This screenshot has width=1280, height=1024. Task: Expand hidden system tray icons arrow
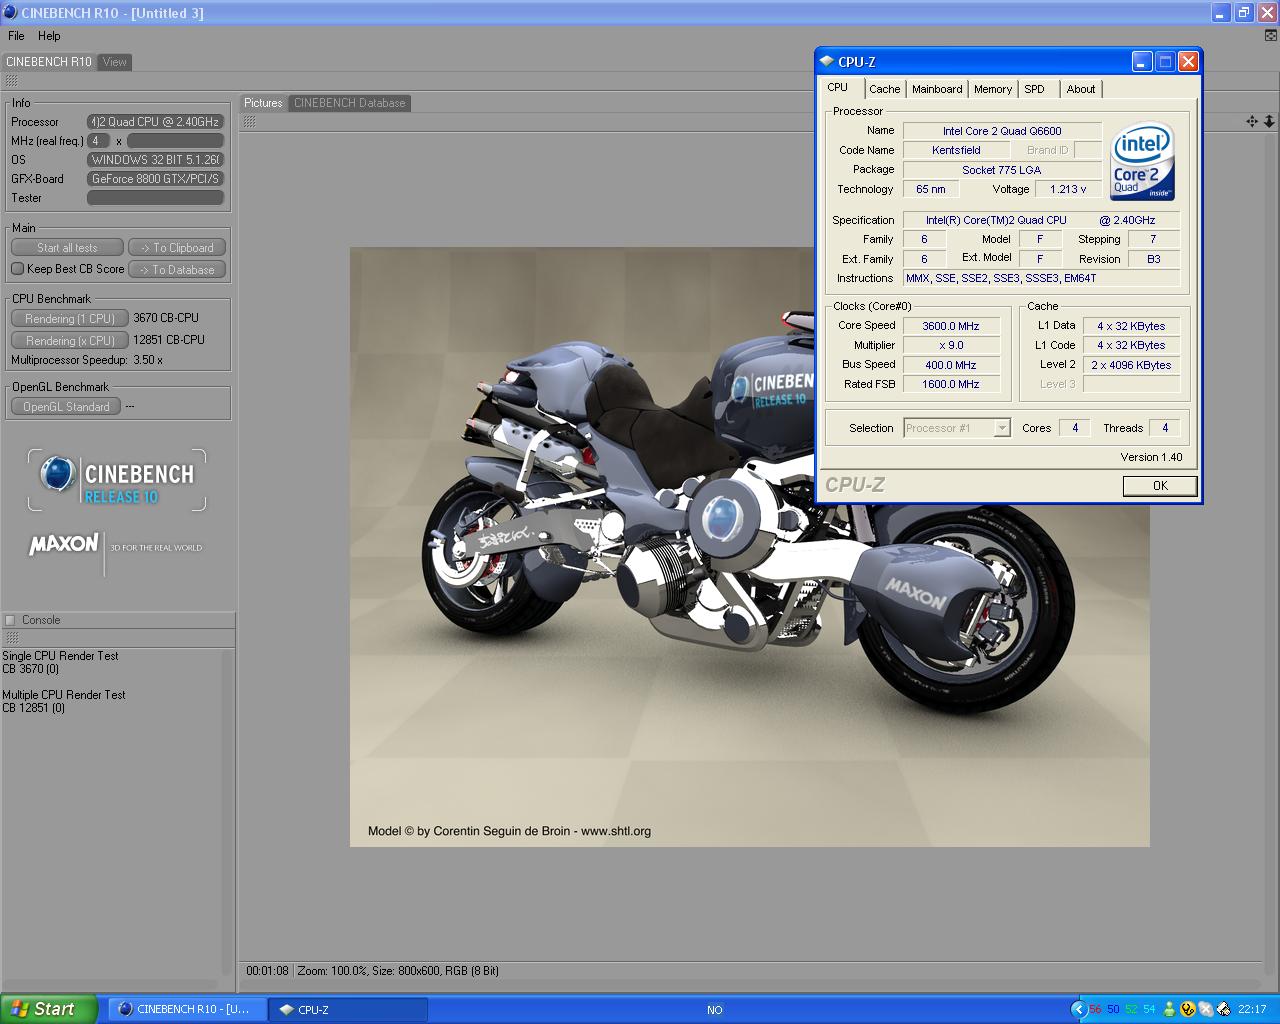point(1078,1009)
